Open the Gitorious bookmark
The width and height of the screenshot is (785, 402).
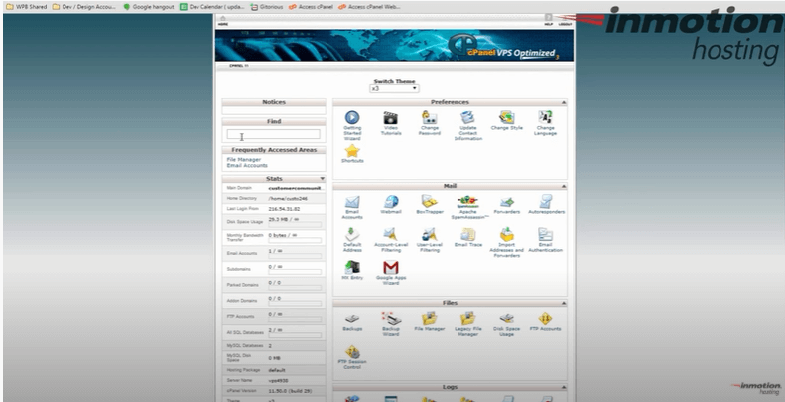pos(267,7)
